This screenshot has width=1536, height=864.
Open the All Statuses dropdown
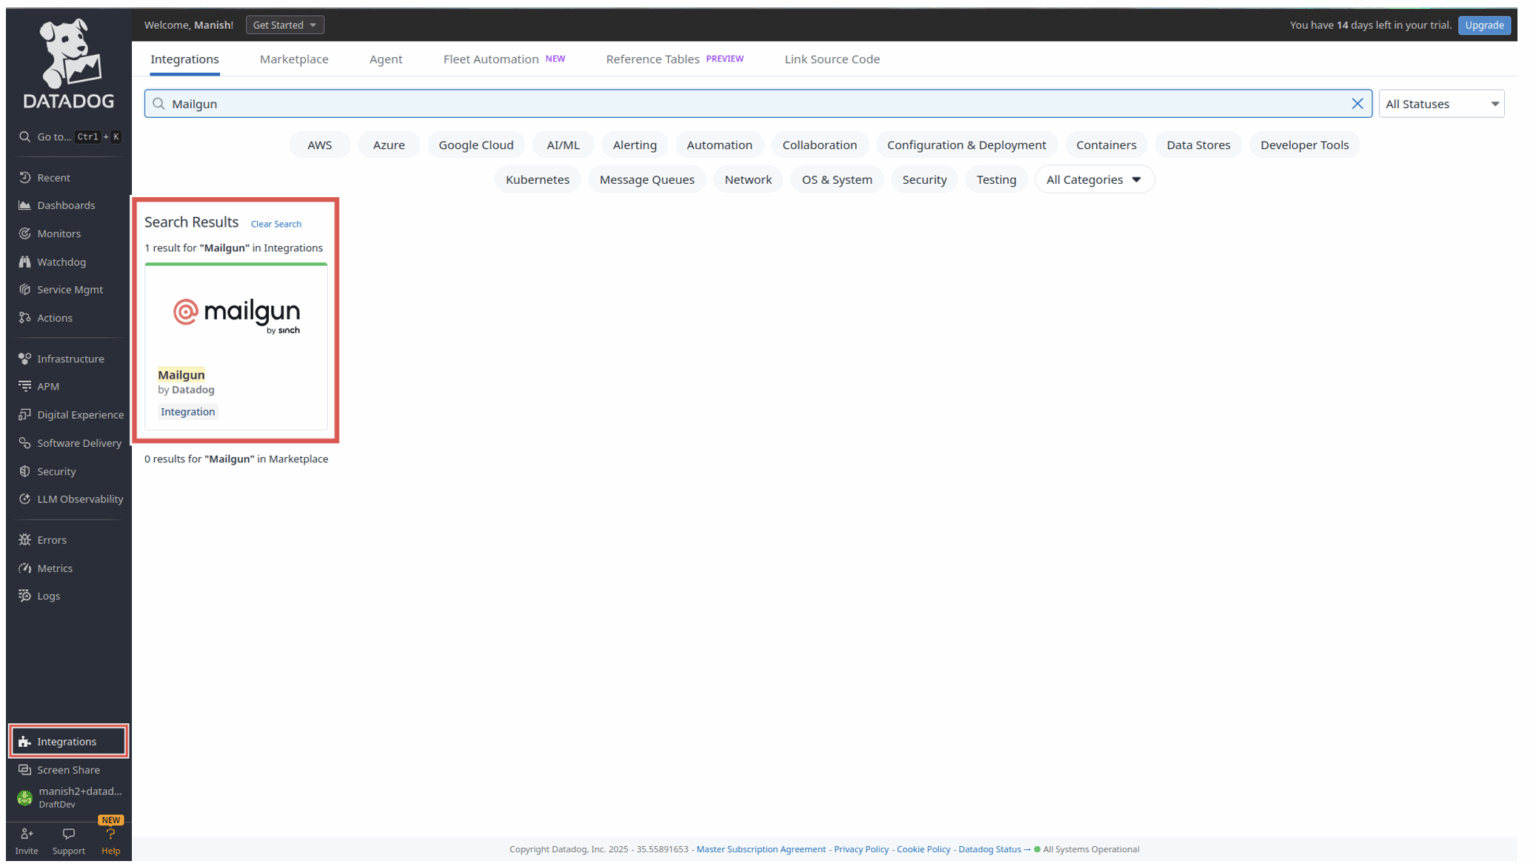(x=1441, y=103)
